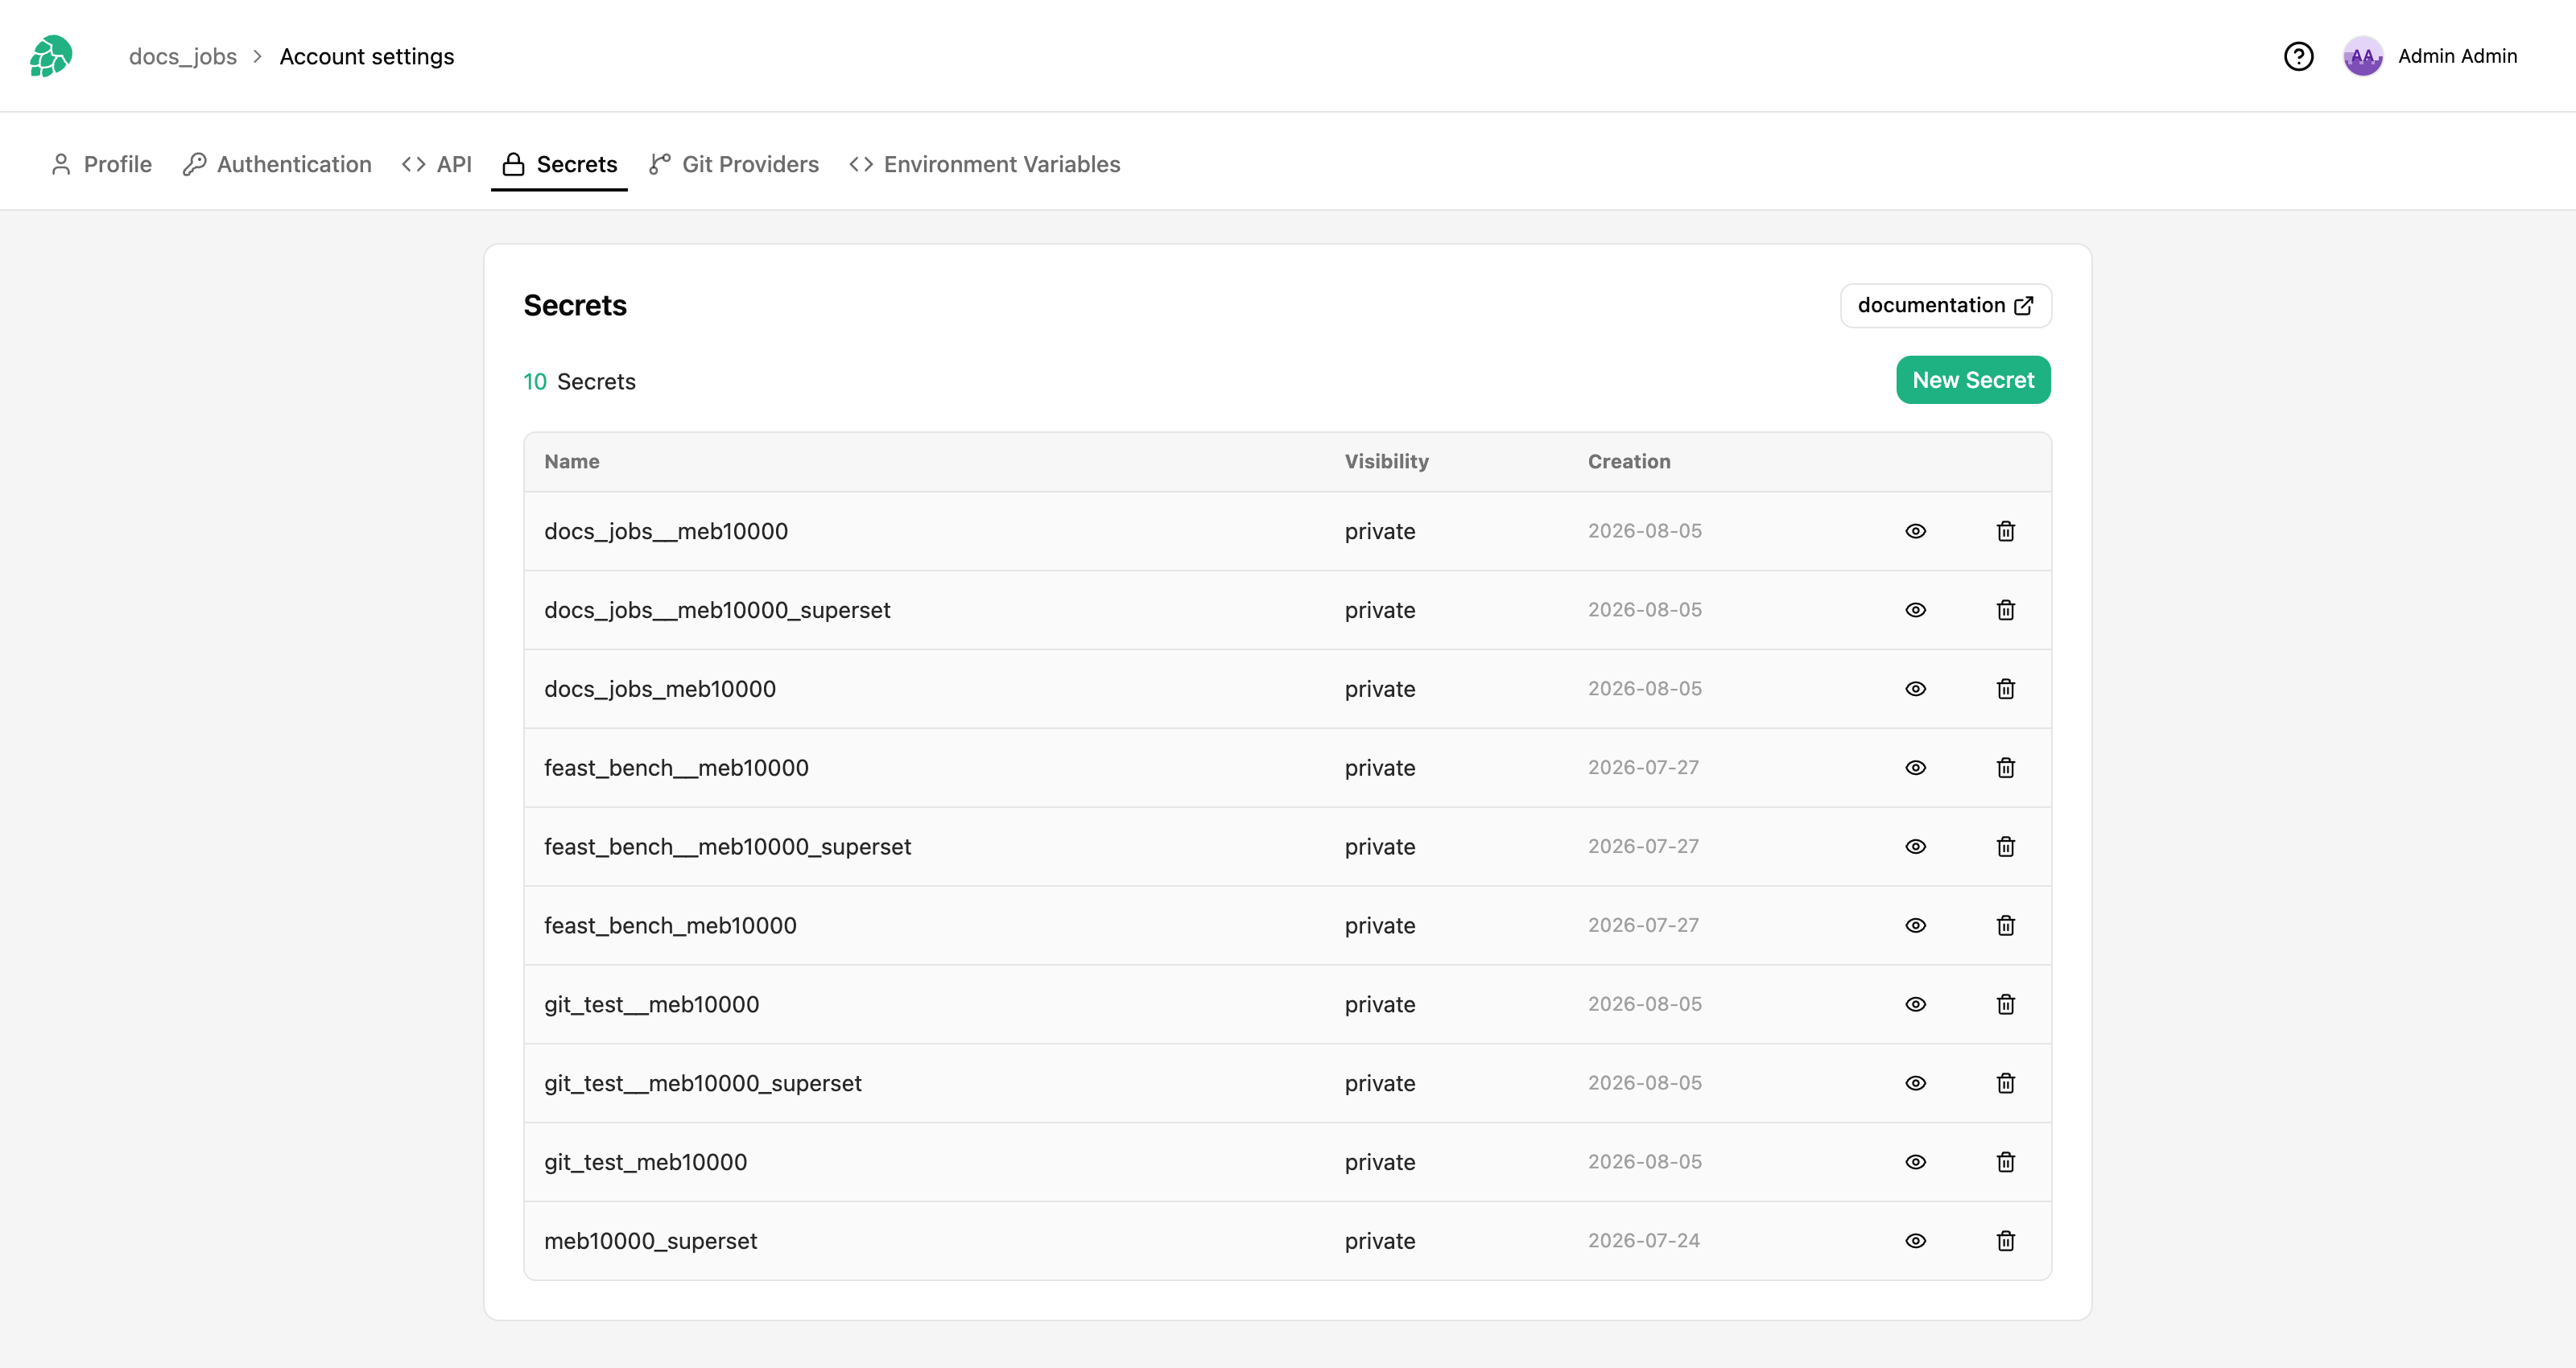Delete the git_test_meb10000 secret
This screenshot has height=1368, width=2576.
(x=2005, y=1162)
